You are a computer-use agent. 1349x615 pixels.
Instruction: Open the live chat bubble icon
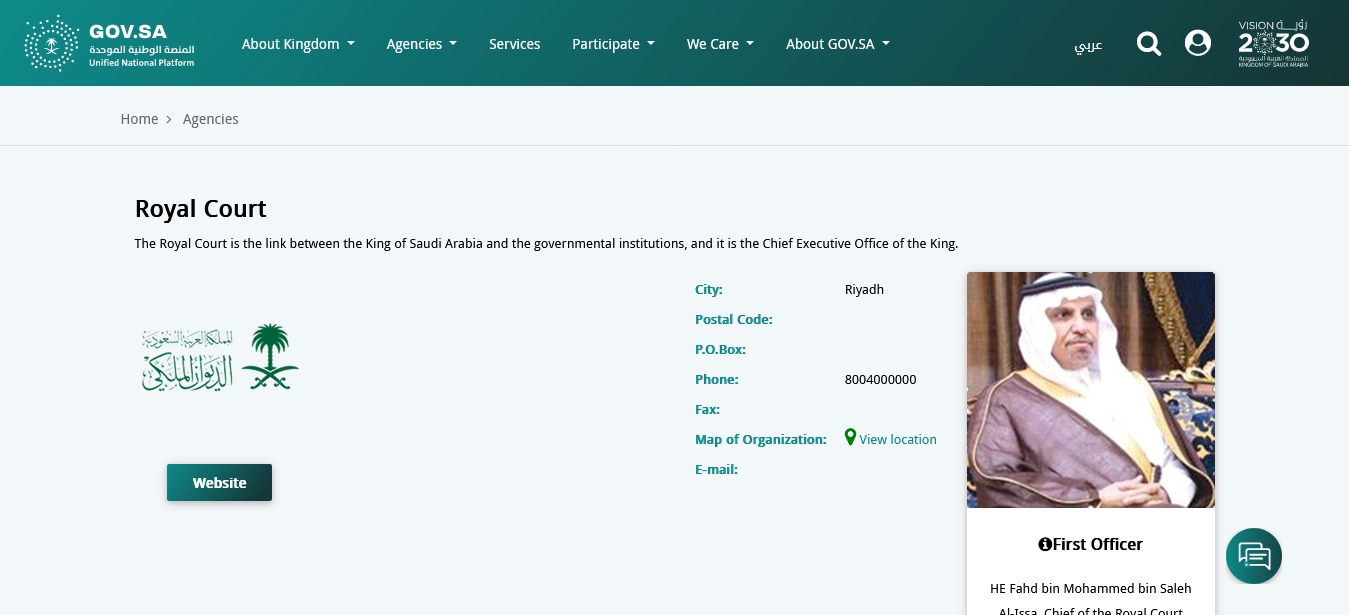coord(1254,555)
